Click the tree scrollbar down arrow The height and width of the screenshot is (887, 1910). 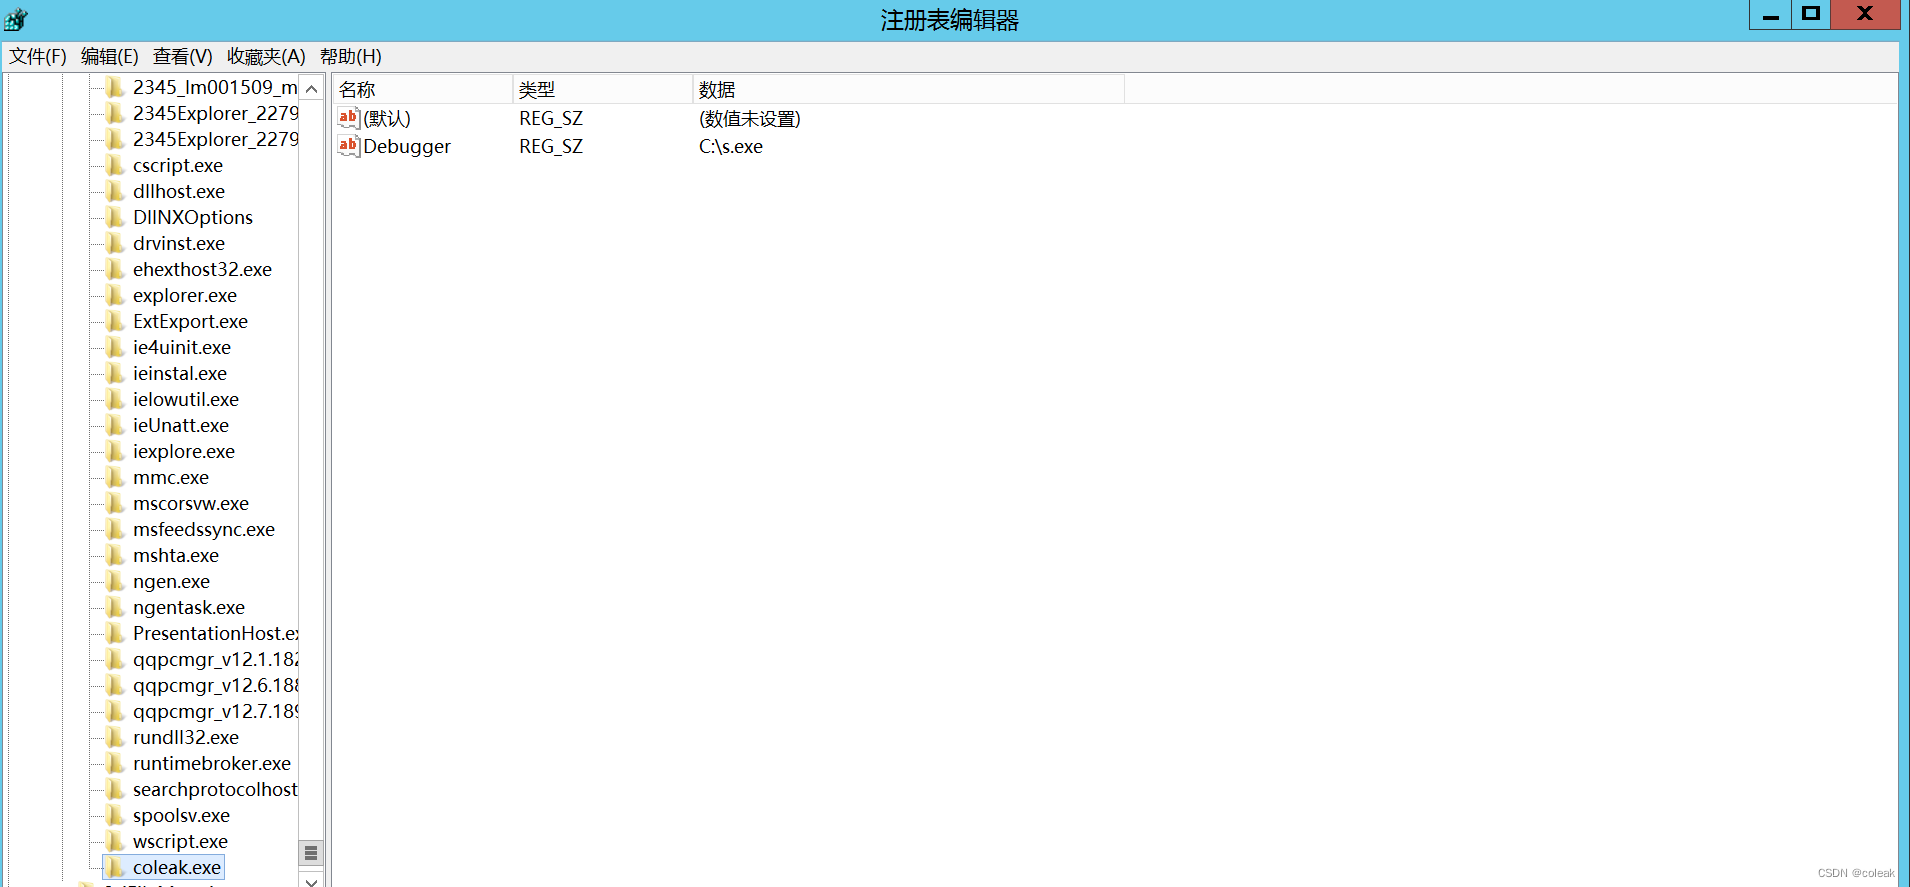coord(311,880)
